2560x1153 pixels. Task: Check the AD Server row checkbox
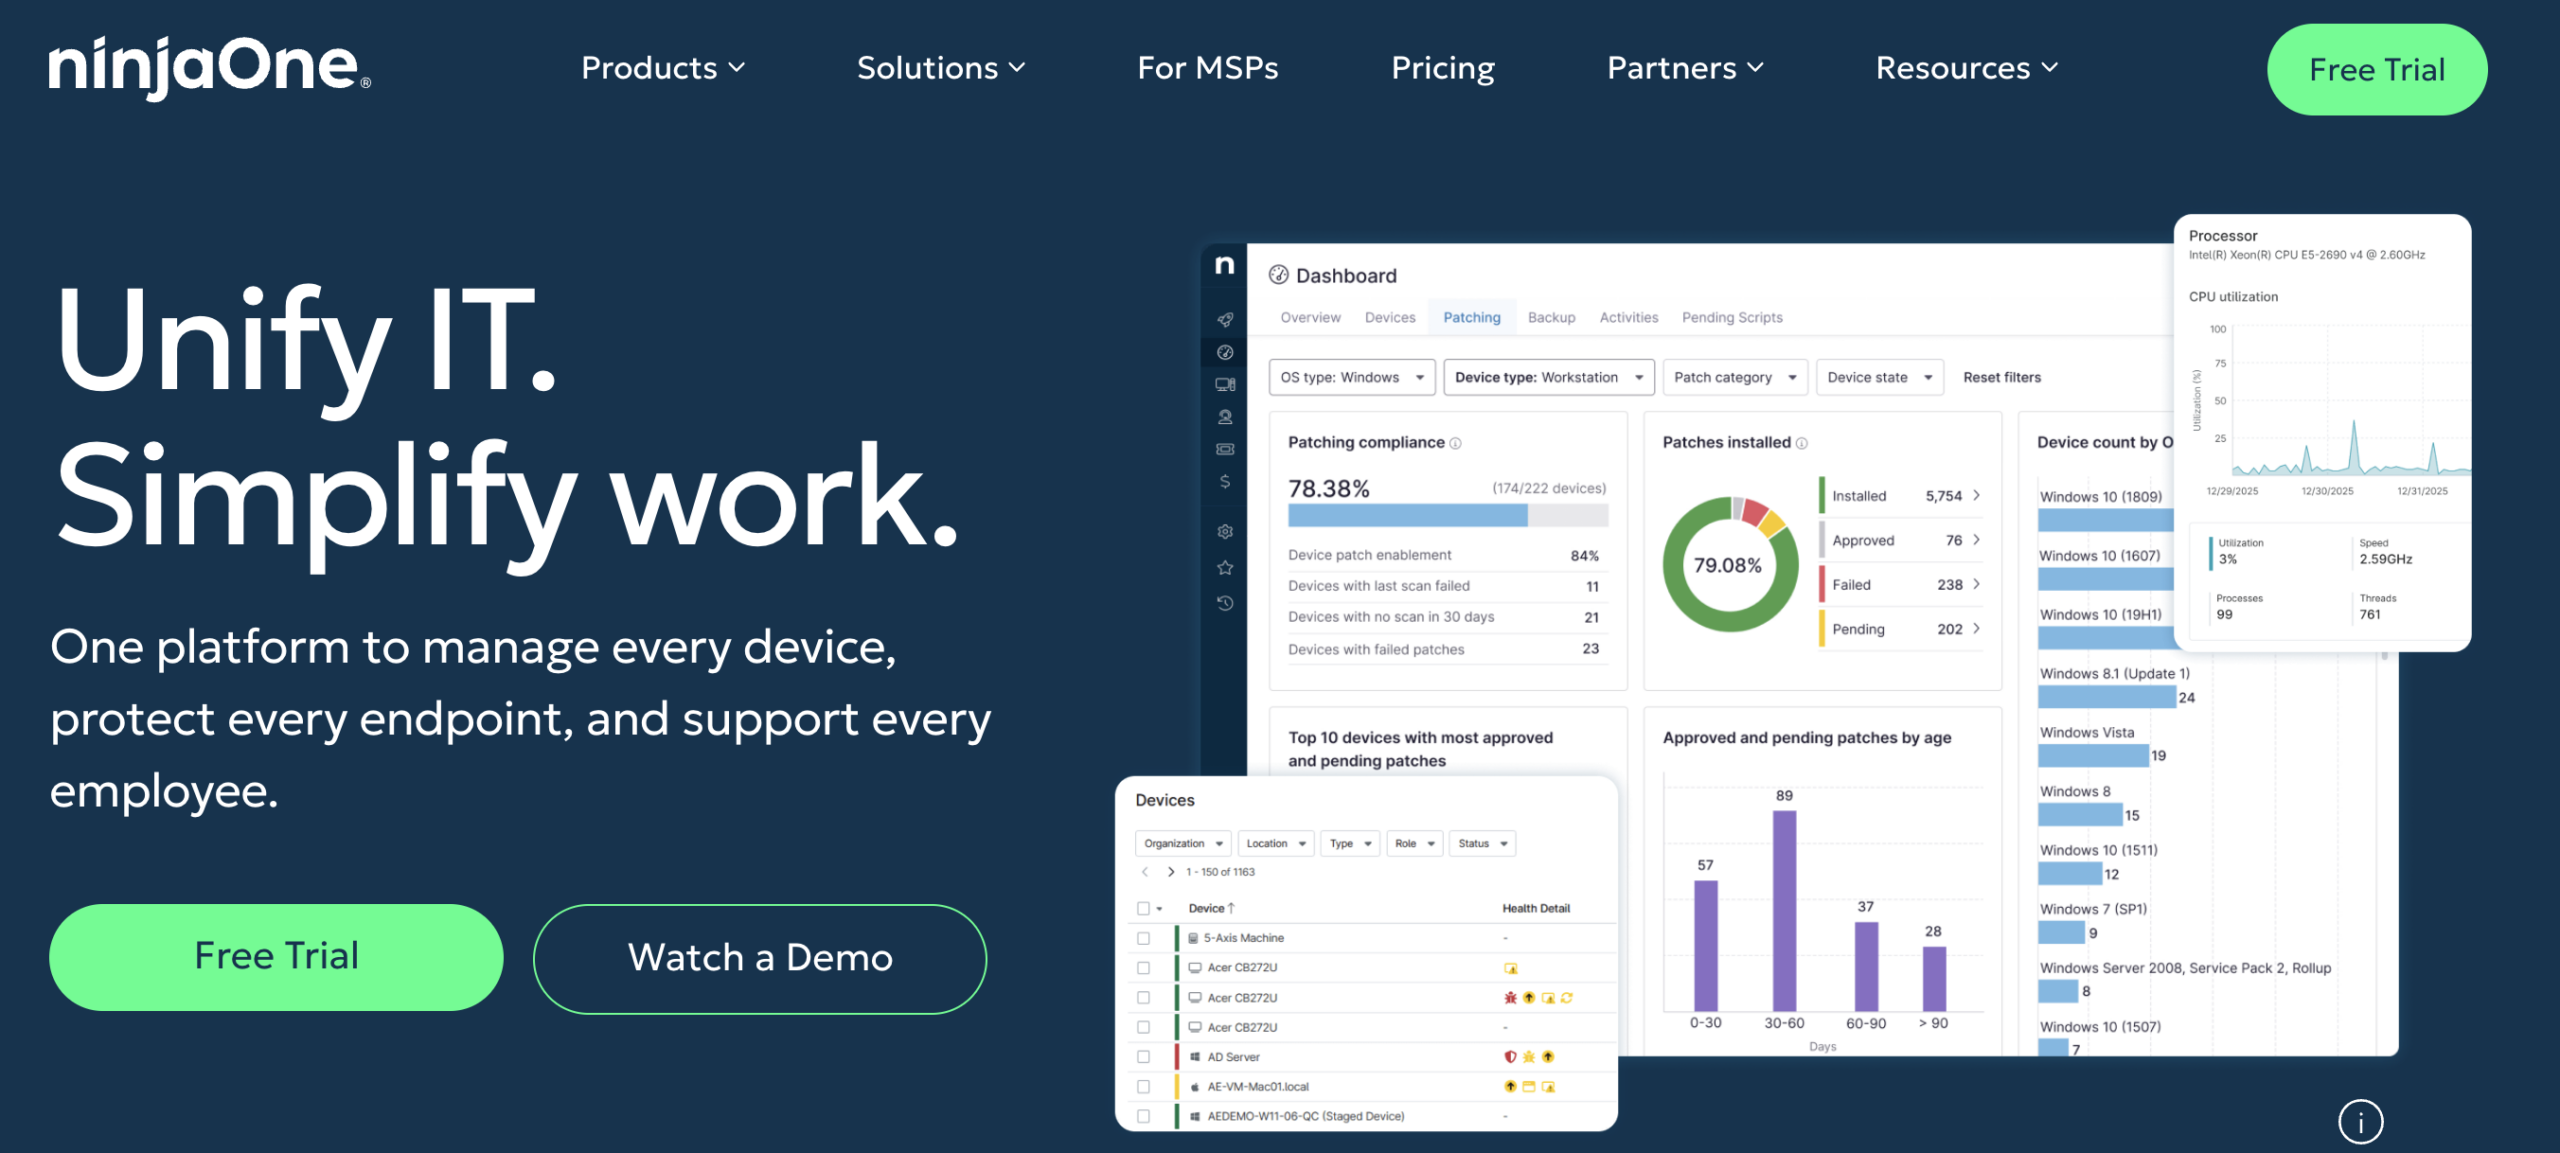1143,1056
